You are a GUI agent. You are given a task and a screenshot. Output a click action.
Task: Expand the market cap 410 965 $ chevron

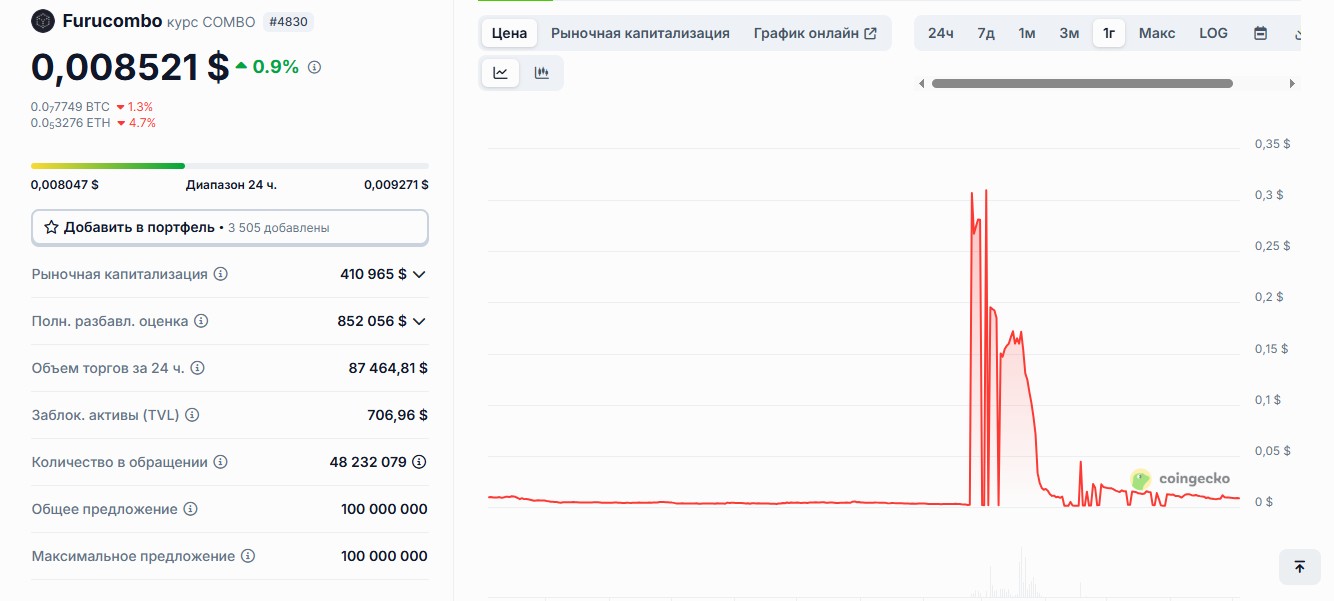(x=419, y=274)
